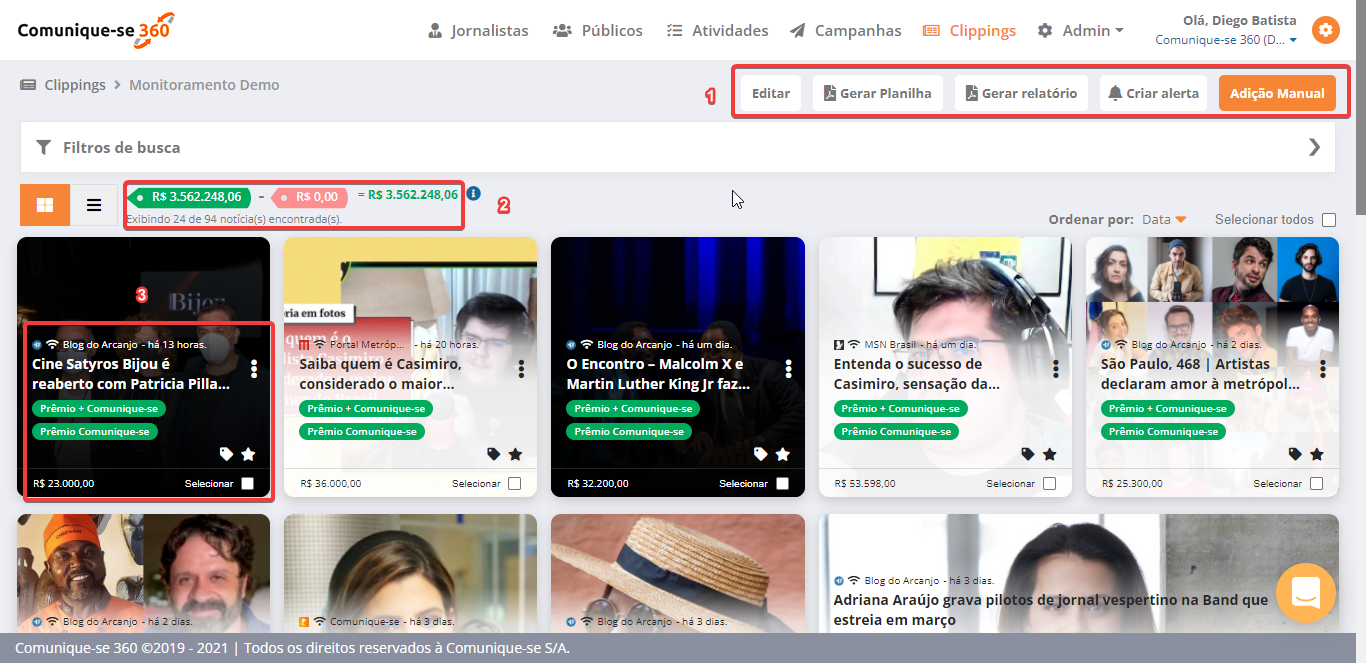Image resolution: width=1366 pixels, height=663 pixels.
Task: Click the Comunique-se 360 logo
Action: (97, 29)
